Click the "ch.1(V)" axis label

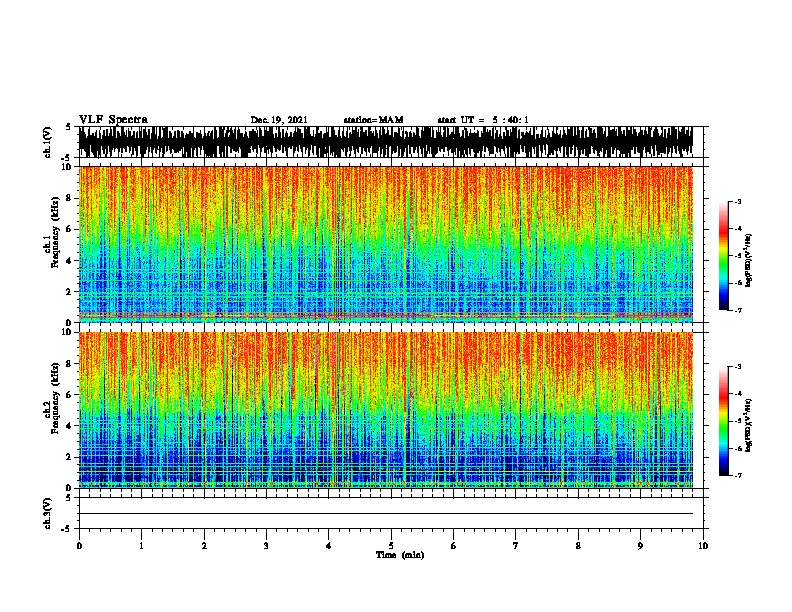47,142
